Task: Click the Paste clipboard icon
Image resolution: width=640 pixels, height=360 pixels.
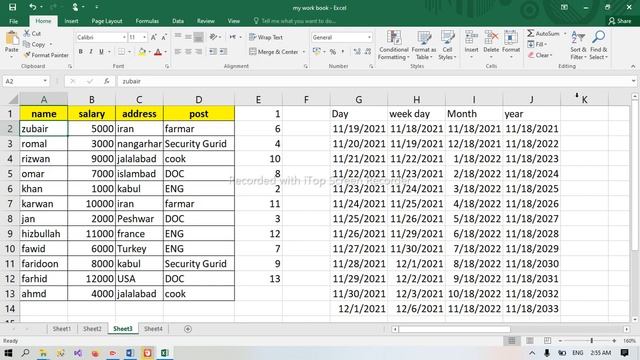Action: coord(12,38)
